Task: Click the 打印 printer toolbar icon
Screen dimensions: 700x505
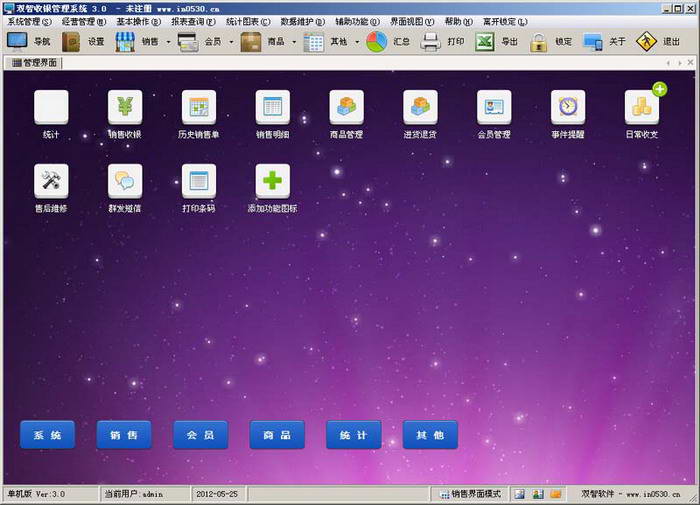Action: [430, 42]
